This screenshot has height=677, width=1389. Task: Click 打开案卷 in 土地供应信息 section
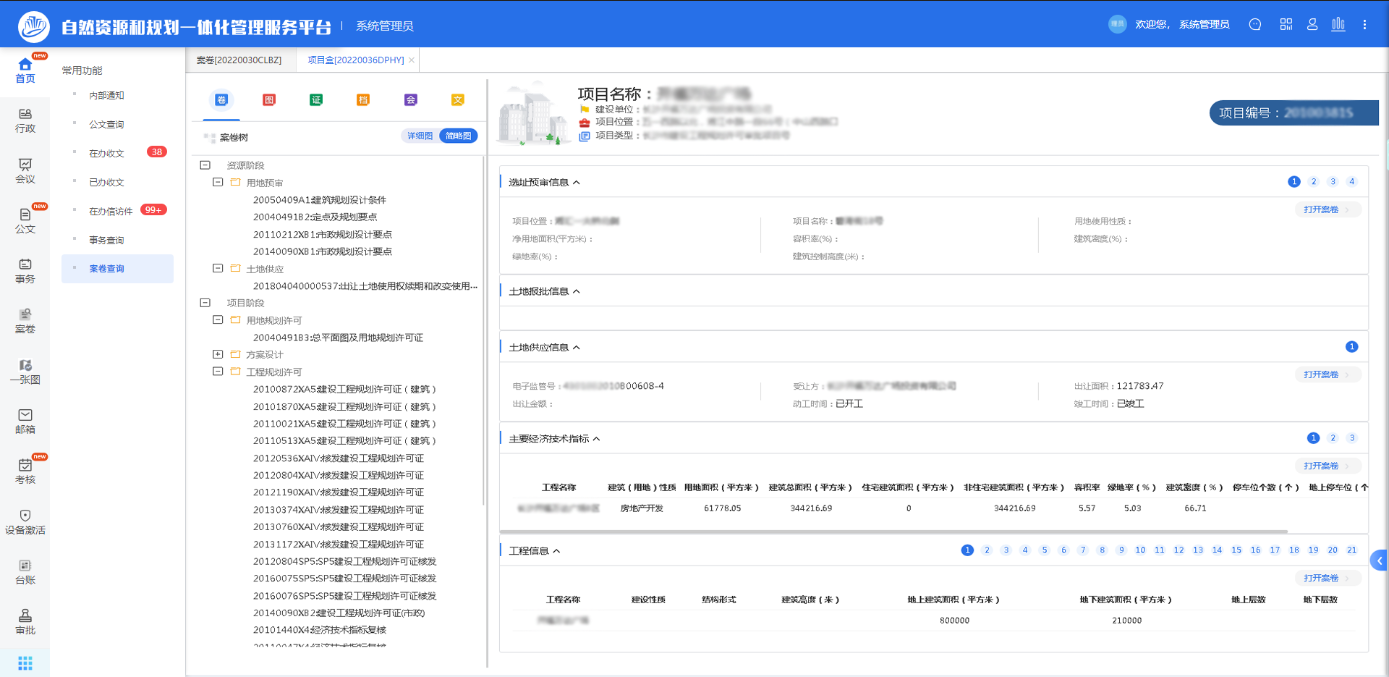click(x=1326, y=375)
